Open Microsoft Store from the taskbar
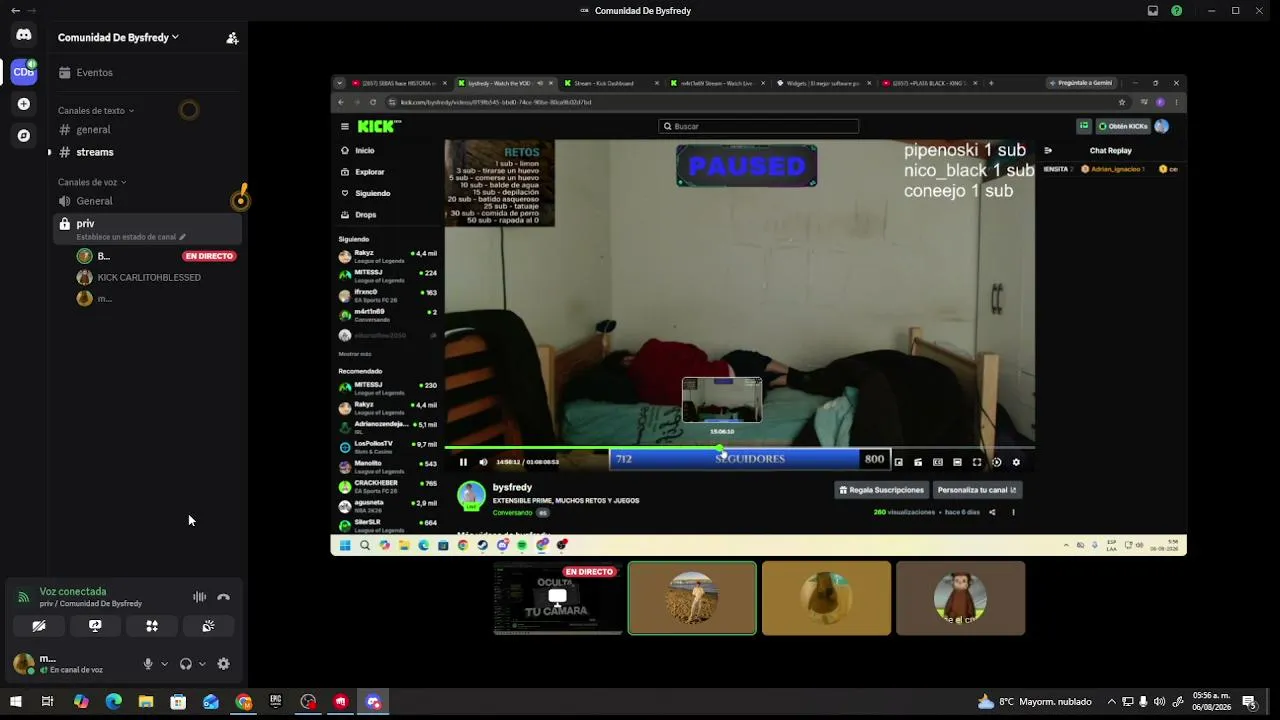1280x720 pixels. tap(178, 702)
